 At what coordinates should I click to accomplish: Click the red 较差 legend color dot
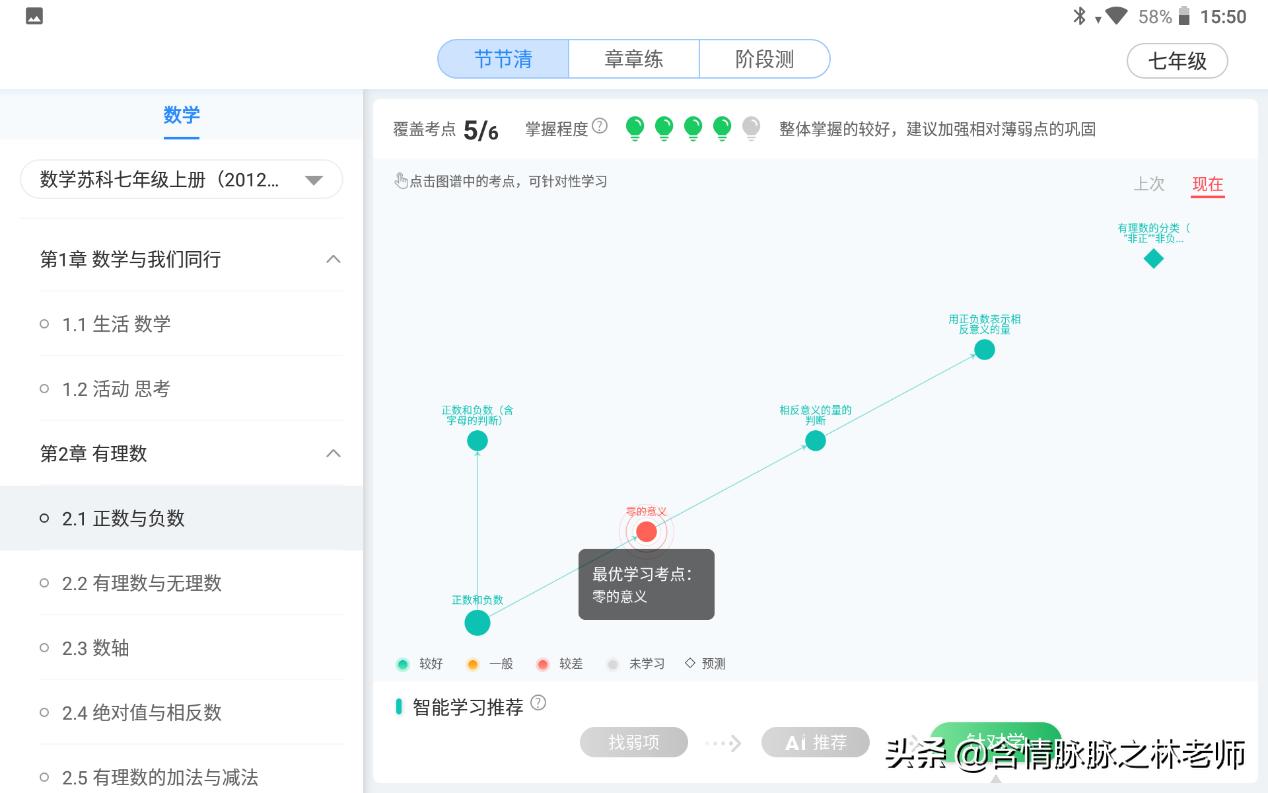[x=543, y=663]
